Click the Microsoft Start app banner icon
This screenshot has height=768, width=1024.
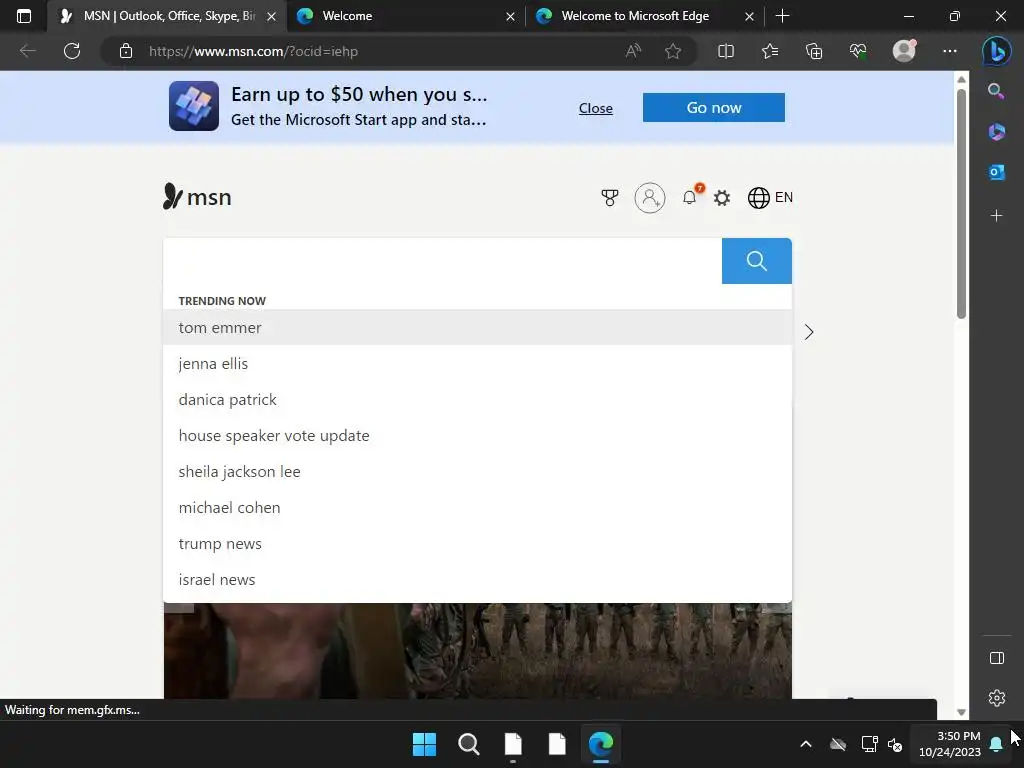194,106
